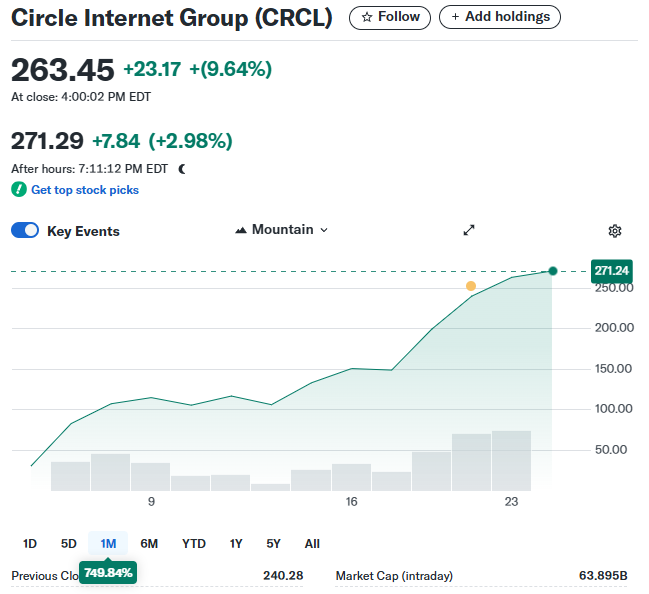The width and height of the screenshot is (649, 594).
Task: Open the Get top stock picks link
Action: (x=85, y=190)
